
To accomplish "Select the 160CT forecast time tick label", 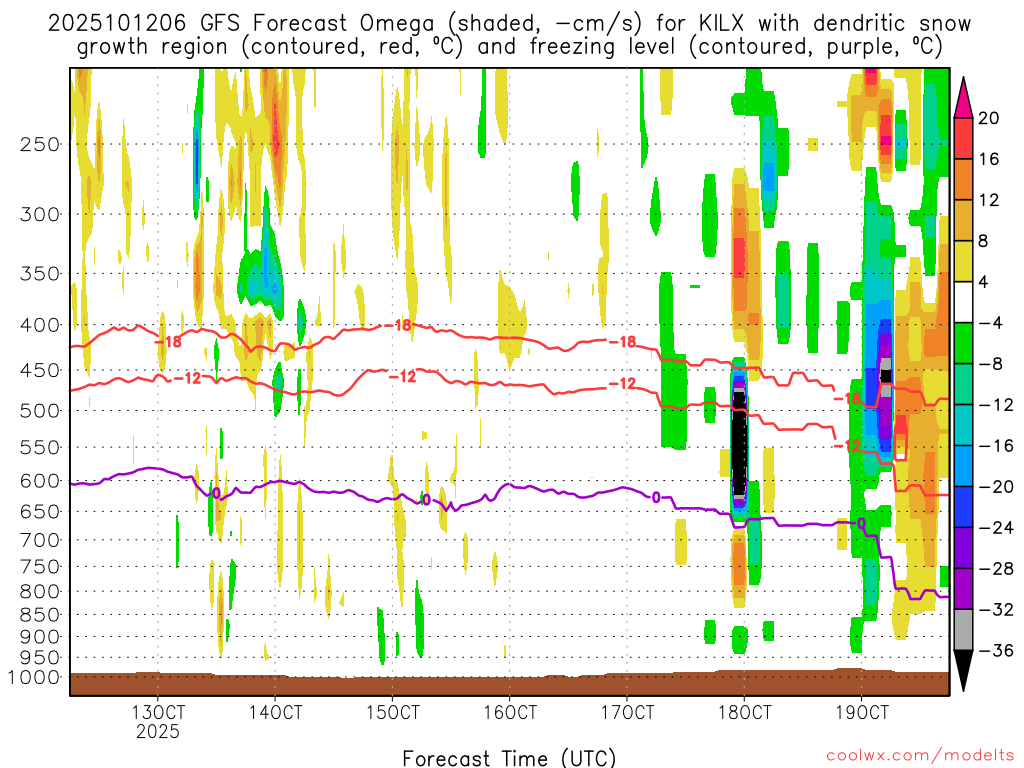I will coord(510,713).
